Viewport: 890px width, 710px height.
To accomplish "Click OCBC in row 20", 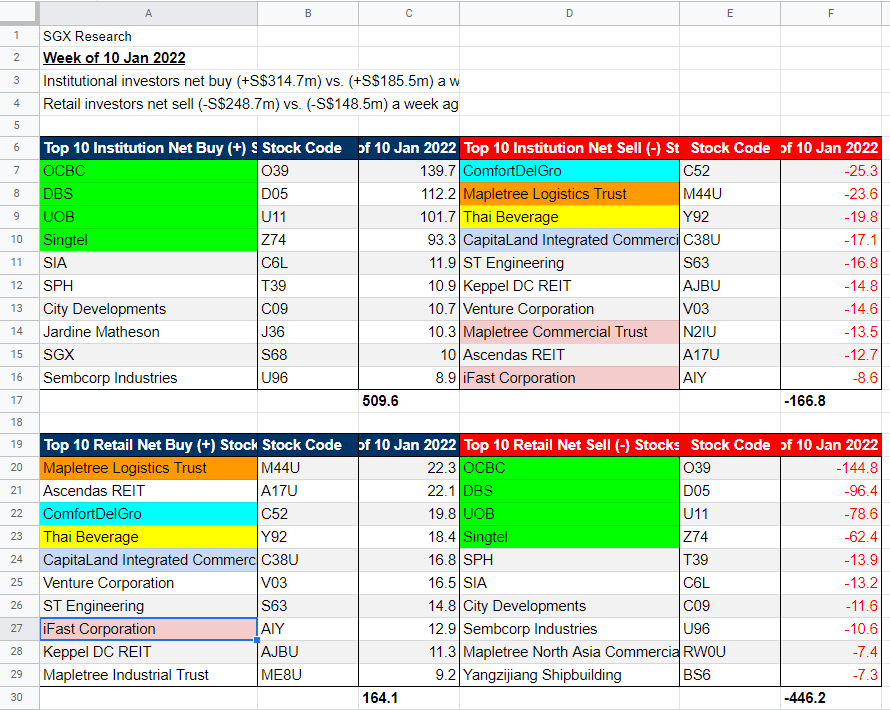I will pos(569,468).
